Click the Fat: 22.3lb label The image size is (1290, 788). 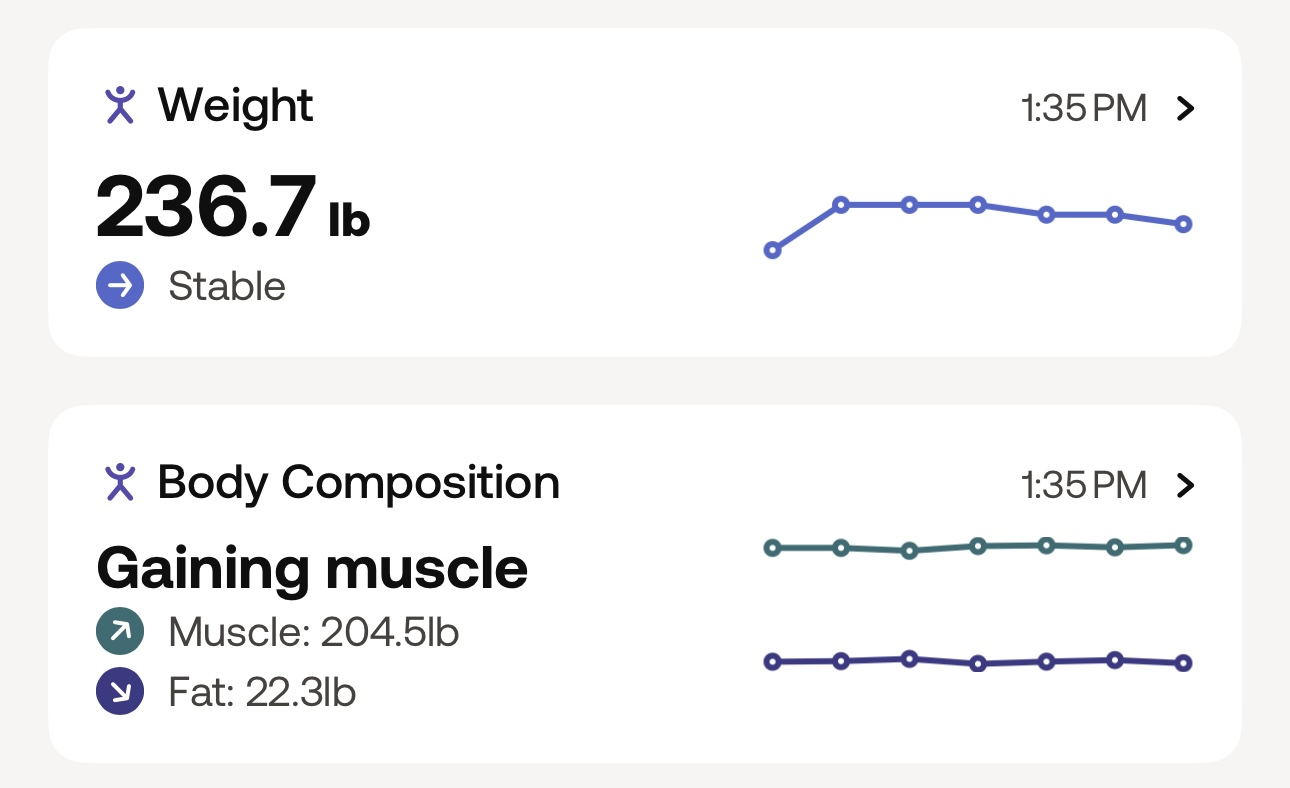pyautogui.click(x=262, y=692)
